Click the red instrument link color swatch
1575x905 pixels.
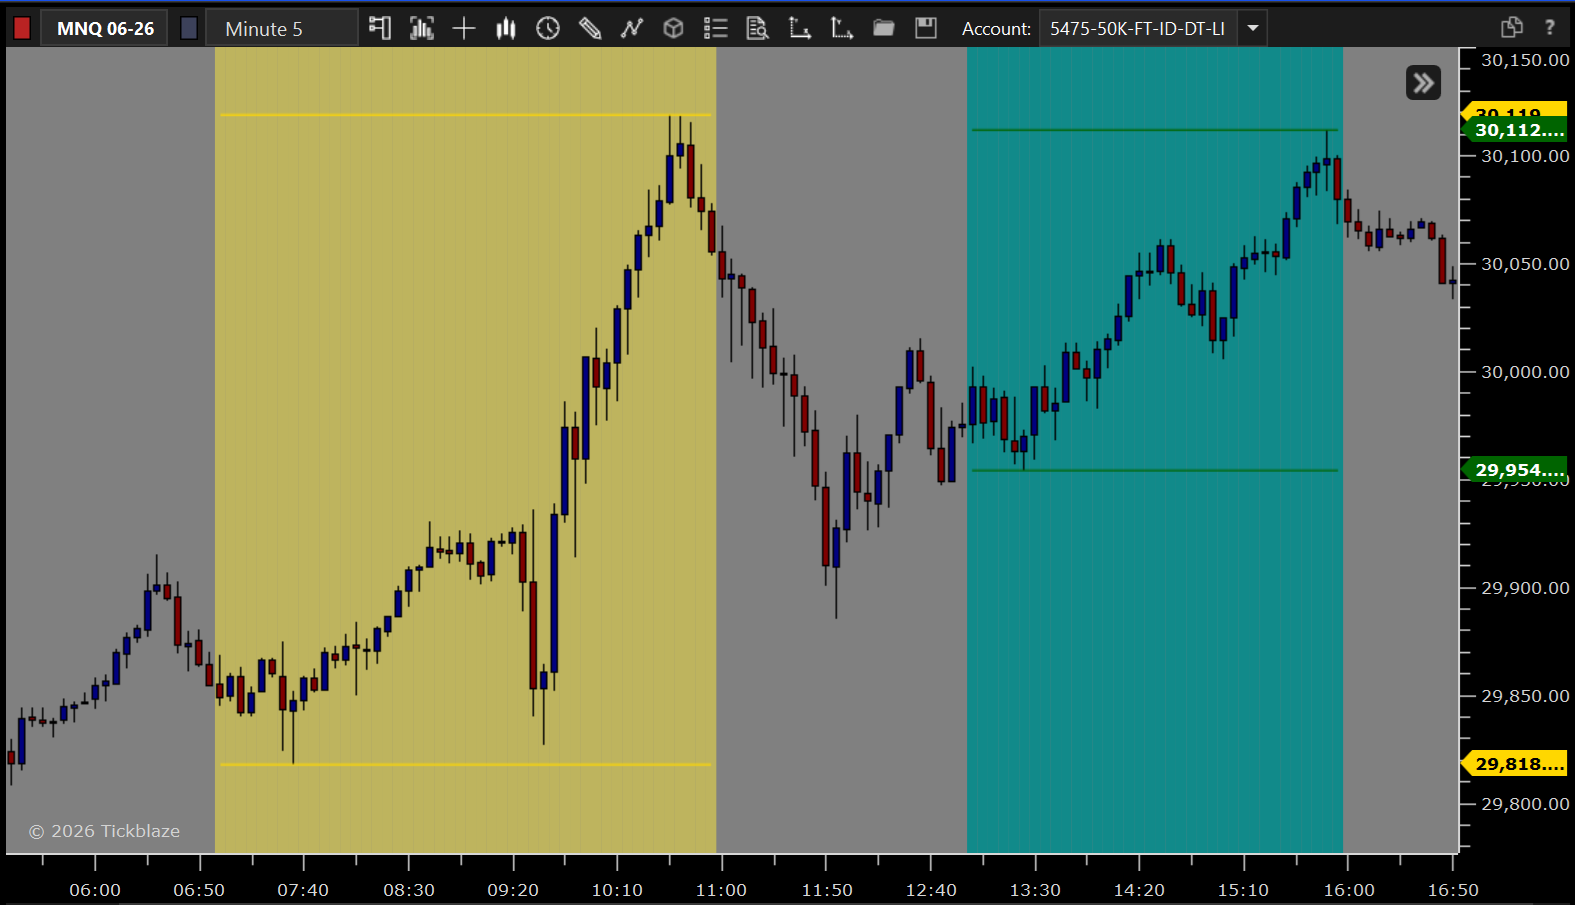click(22, 28)
